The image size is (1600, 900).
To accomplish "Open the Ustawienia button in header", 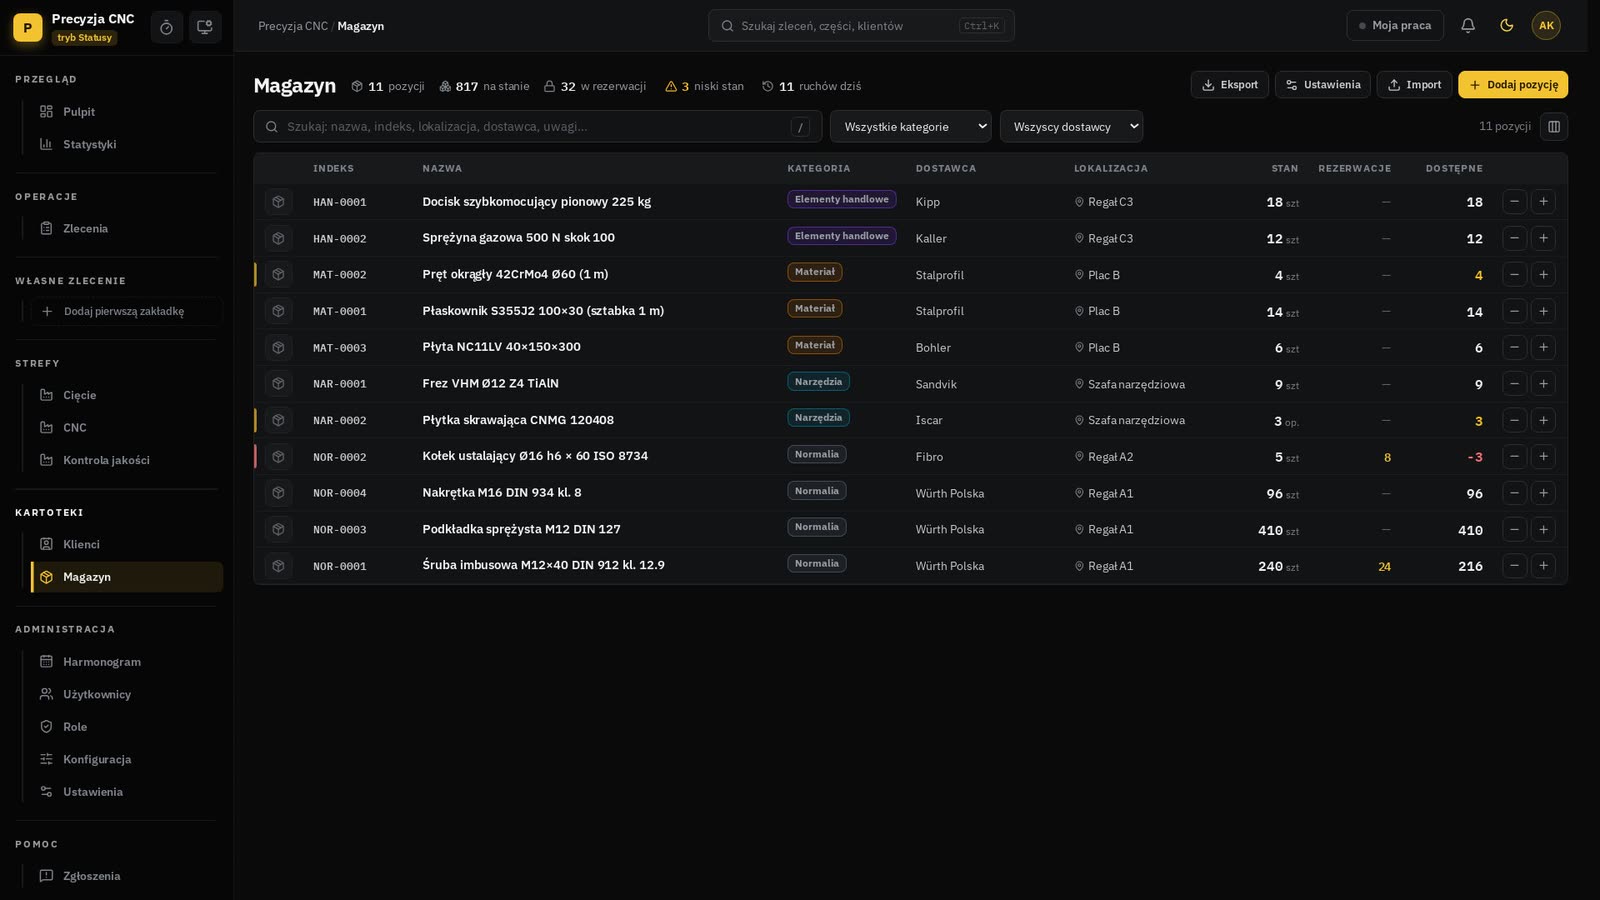I will click(x=1322, y=85).
